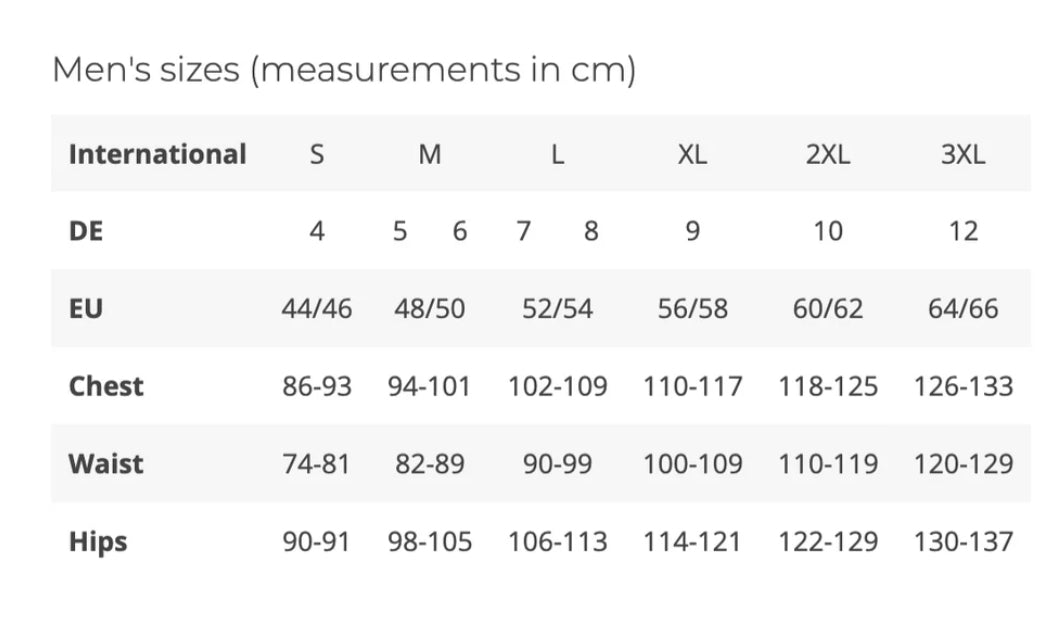The image size is (1045, 621).
Task: Select hips measurement 122-129
Action: coord(828,542)
